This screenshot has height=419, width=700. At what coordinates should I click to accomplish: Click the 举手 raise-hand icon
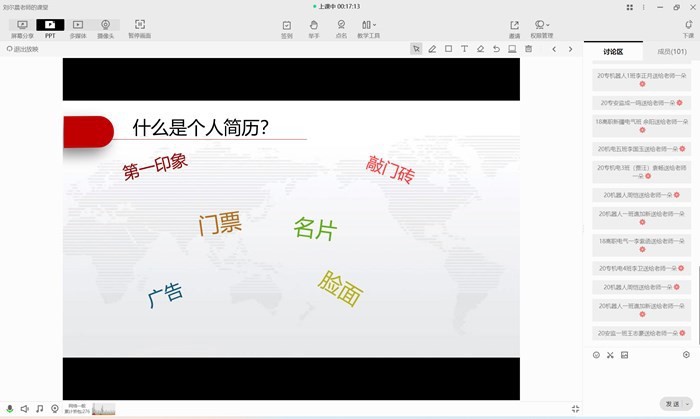click(314, 27)
